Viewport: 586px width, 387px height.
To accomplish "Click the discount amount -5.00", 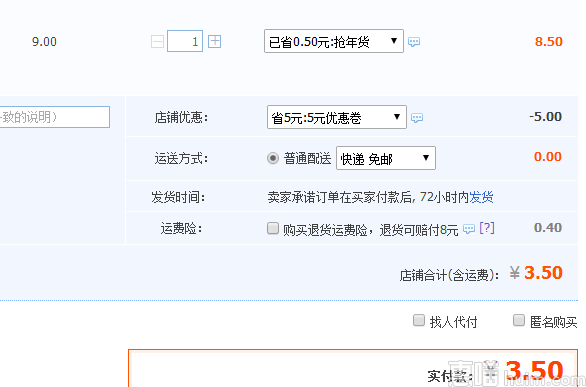I will (x=546, y=117).
